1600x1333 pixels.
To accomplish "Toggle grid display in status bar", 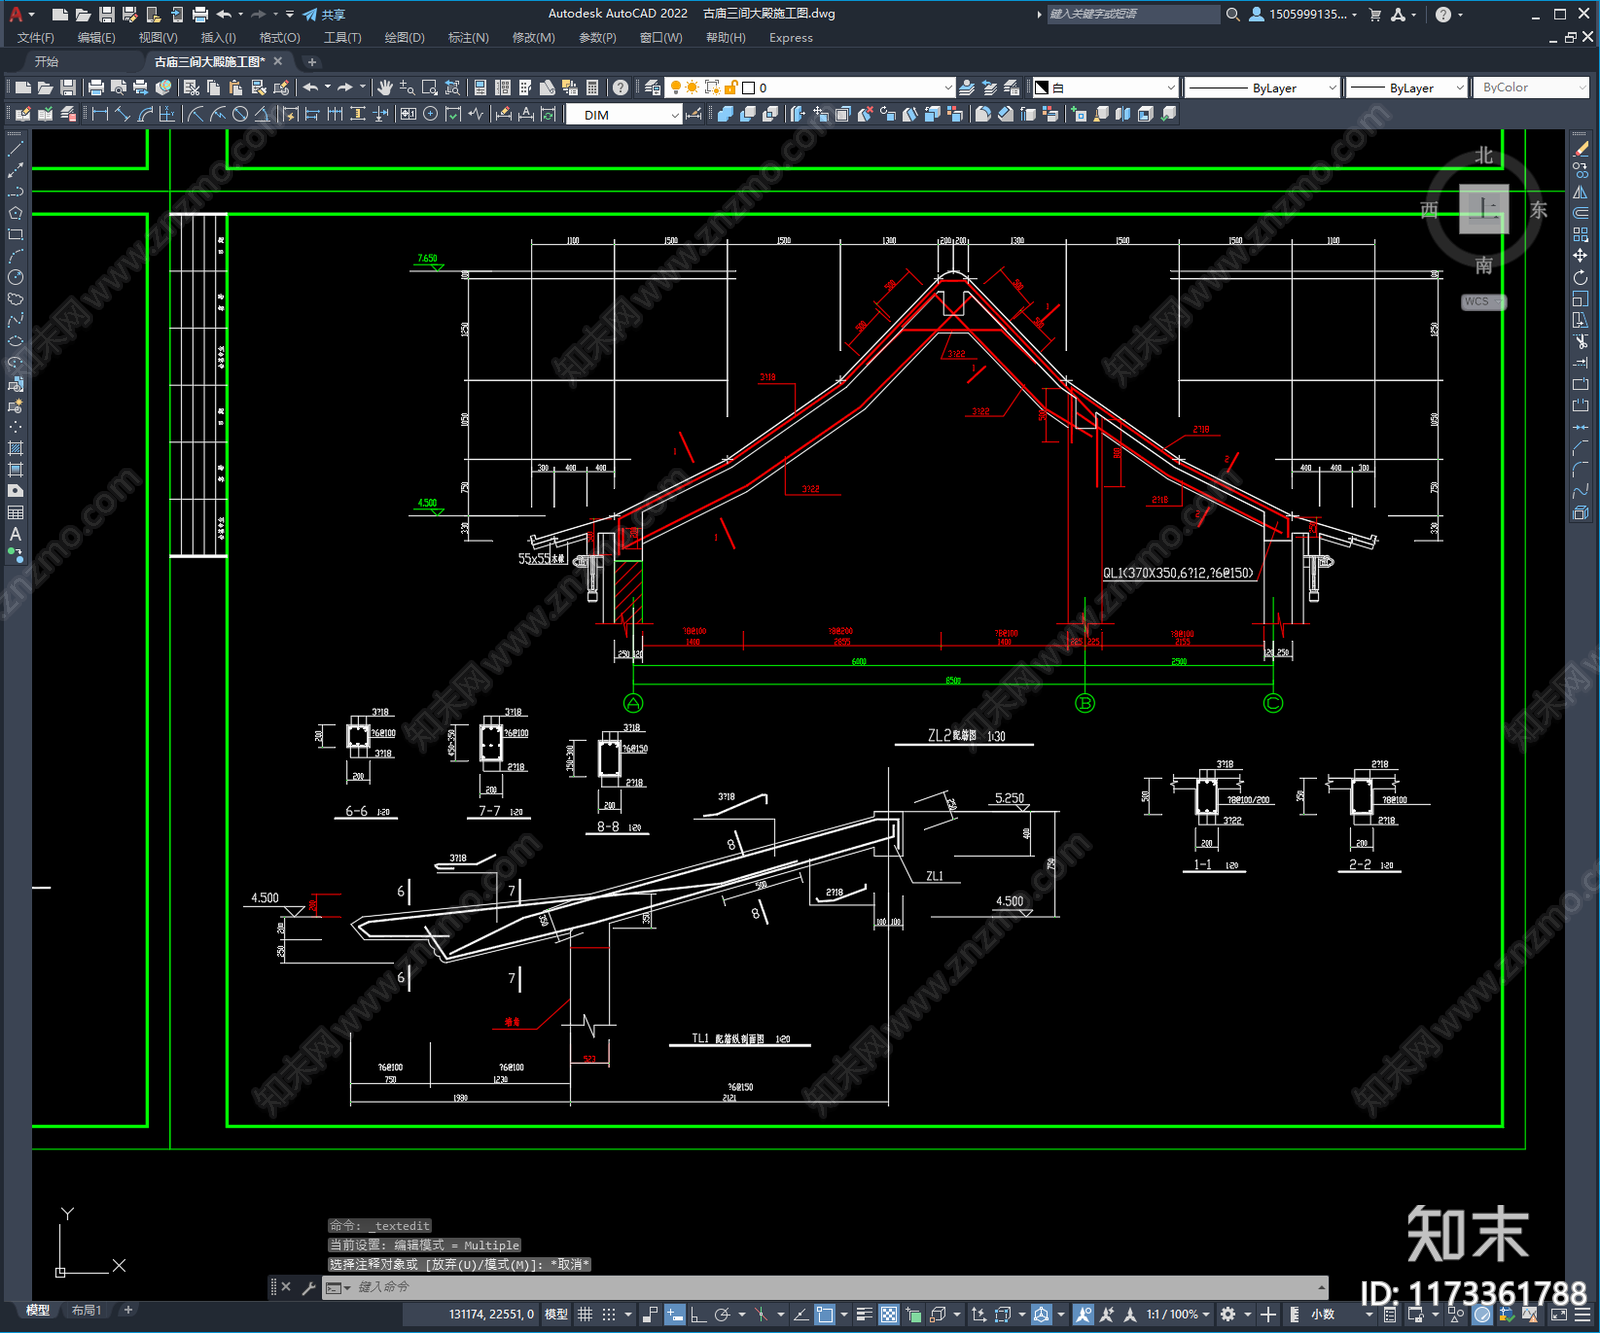I will click(x=586, y=1314).
